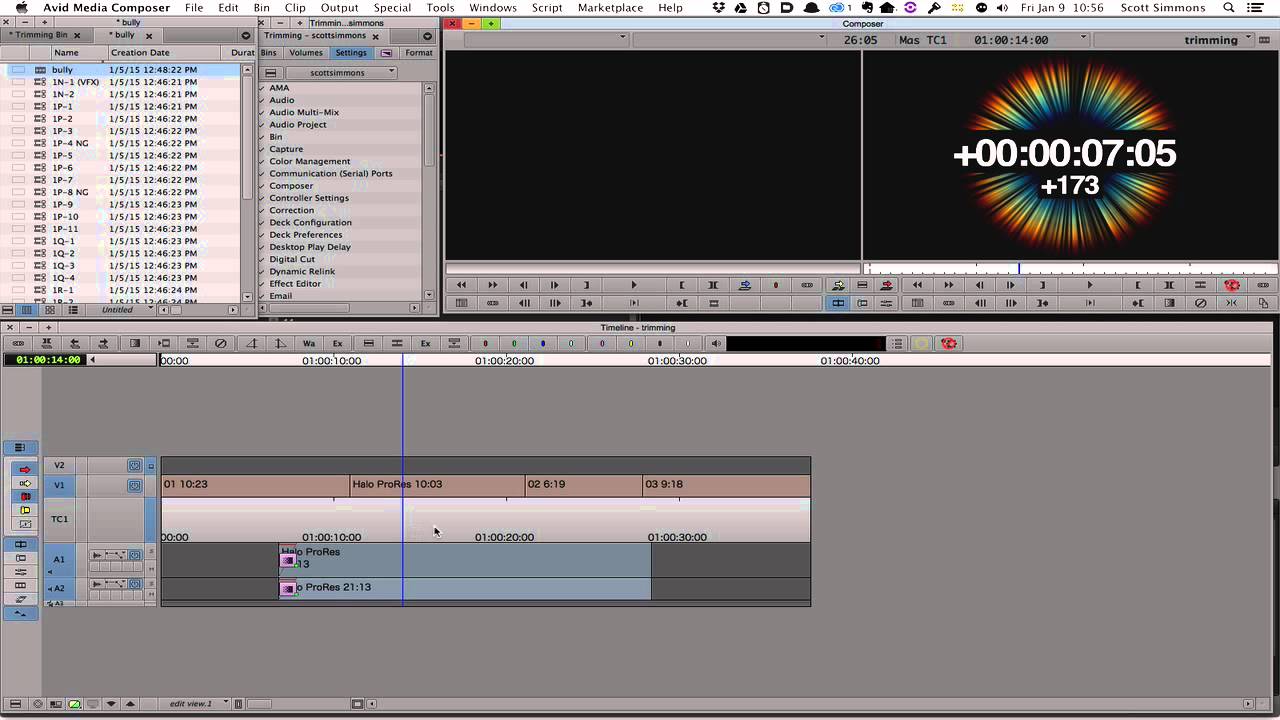Viewport: 1280px width, 720px height.
Task: Switch to the Volumes tab
Action: (306, 53)
